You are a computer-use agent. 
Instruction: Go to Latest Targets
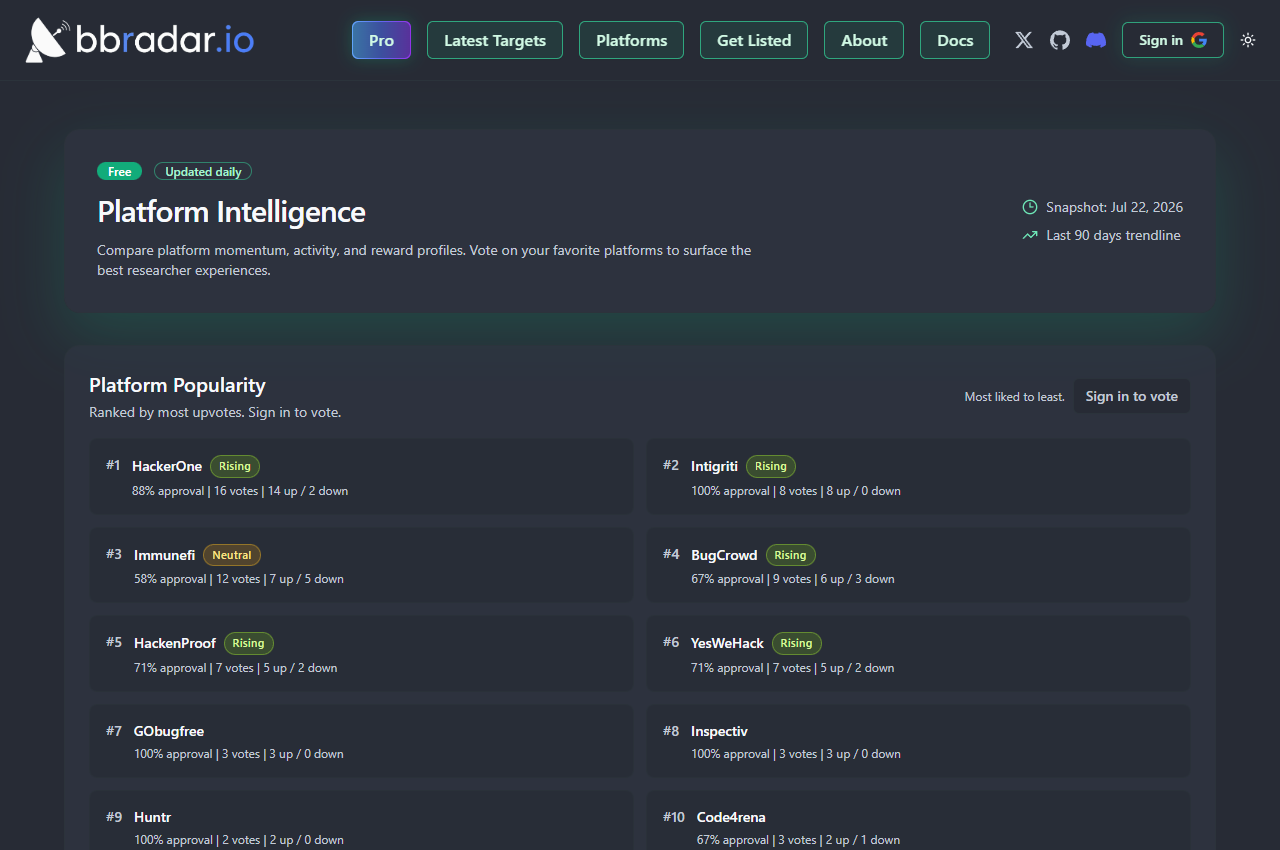[x=495, y=40]
